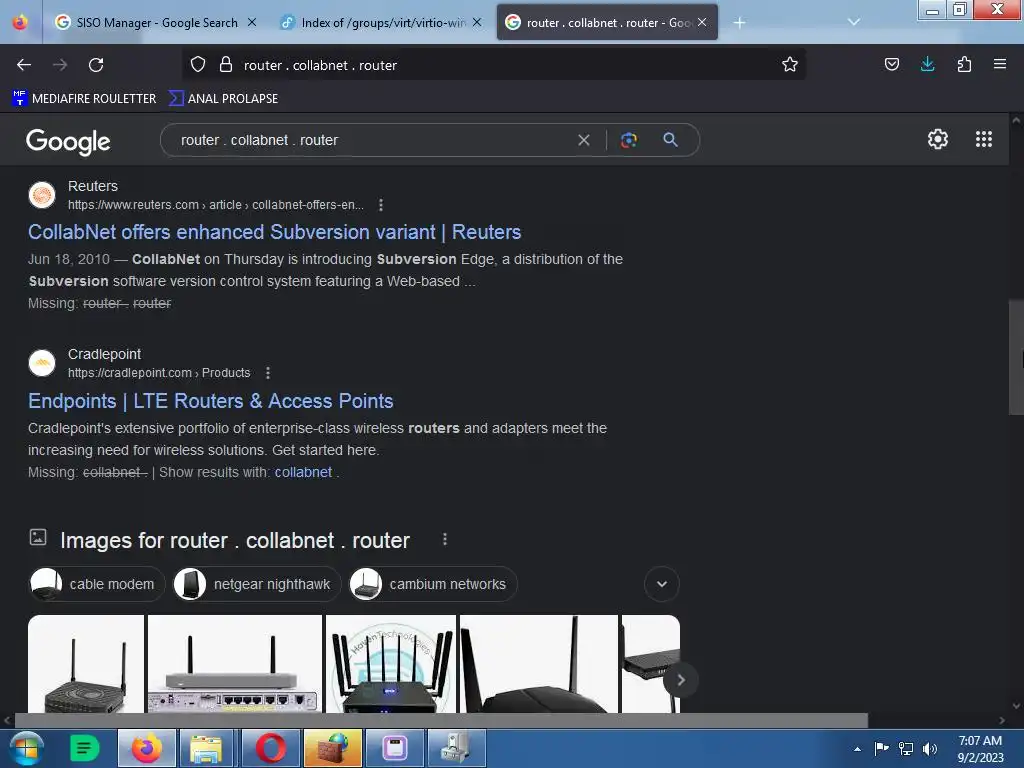Click the Reuters site favicon
Screen dimensions: 1024x768
(x=42, y=195)
